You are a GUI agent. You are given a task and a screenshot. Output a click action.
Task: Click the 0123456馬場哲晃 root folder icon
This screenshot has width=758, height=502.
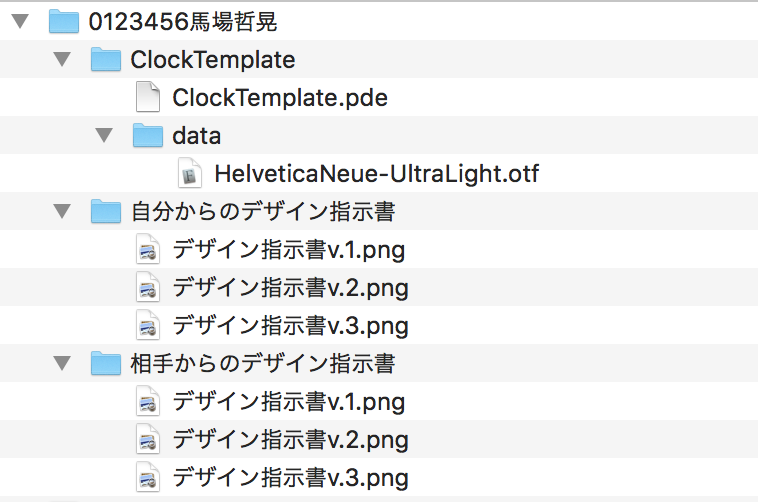63,21
